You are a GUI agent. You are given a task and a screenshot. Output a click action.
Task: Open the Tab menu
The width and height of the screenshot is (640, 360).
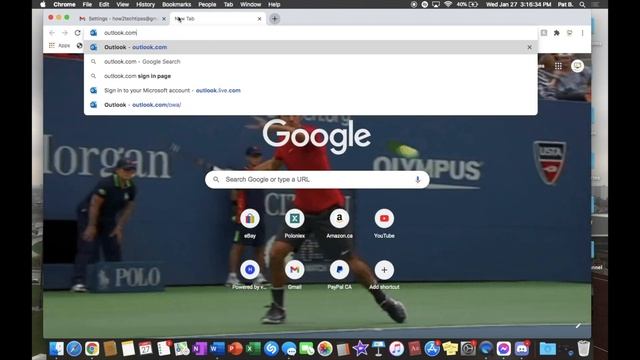[228, 4]
